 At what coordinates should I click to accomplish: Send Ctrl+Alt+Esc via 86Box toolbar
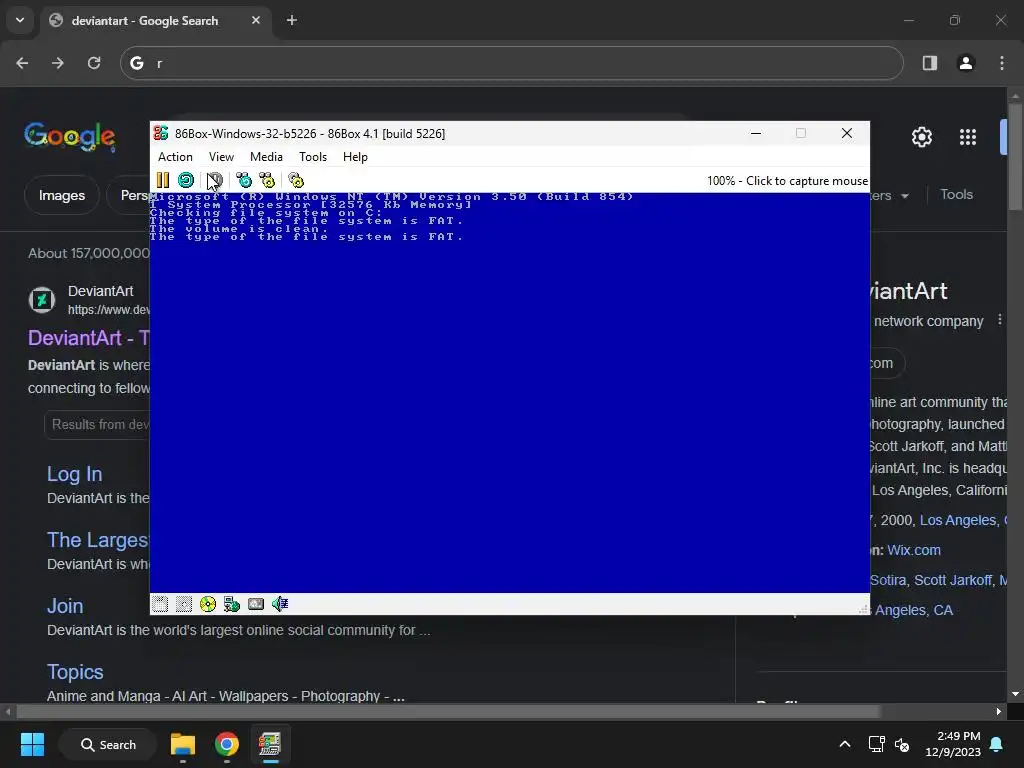267,180
